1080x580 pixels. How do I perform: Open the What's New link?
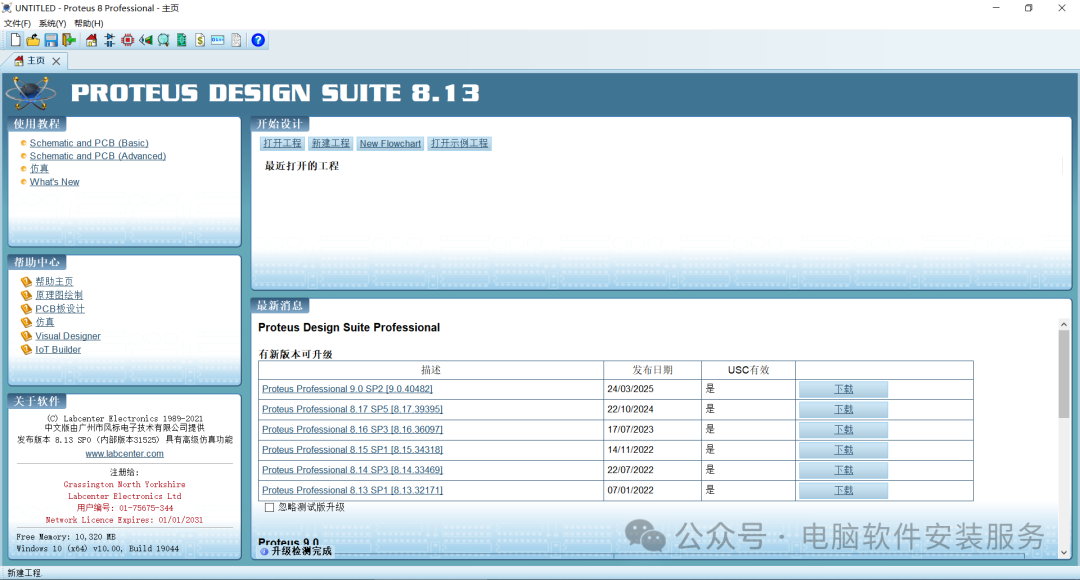(x=54, y=182)
